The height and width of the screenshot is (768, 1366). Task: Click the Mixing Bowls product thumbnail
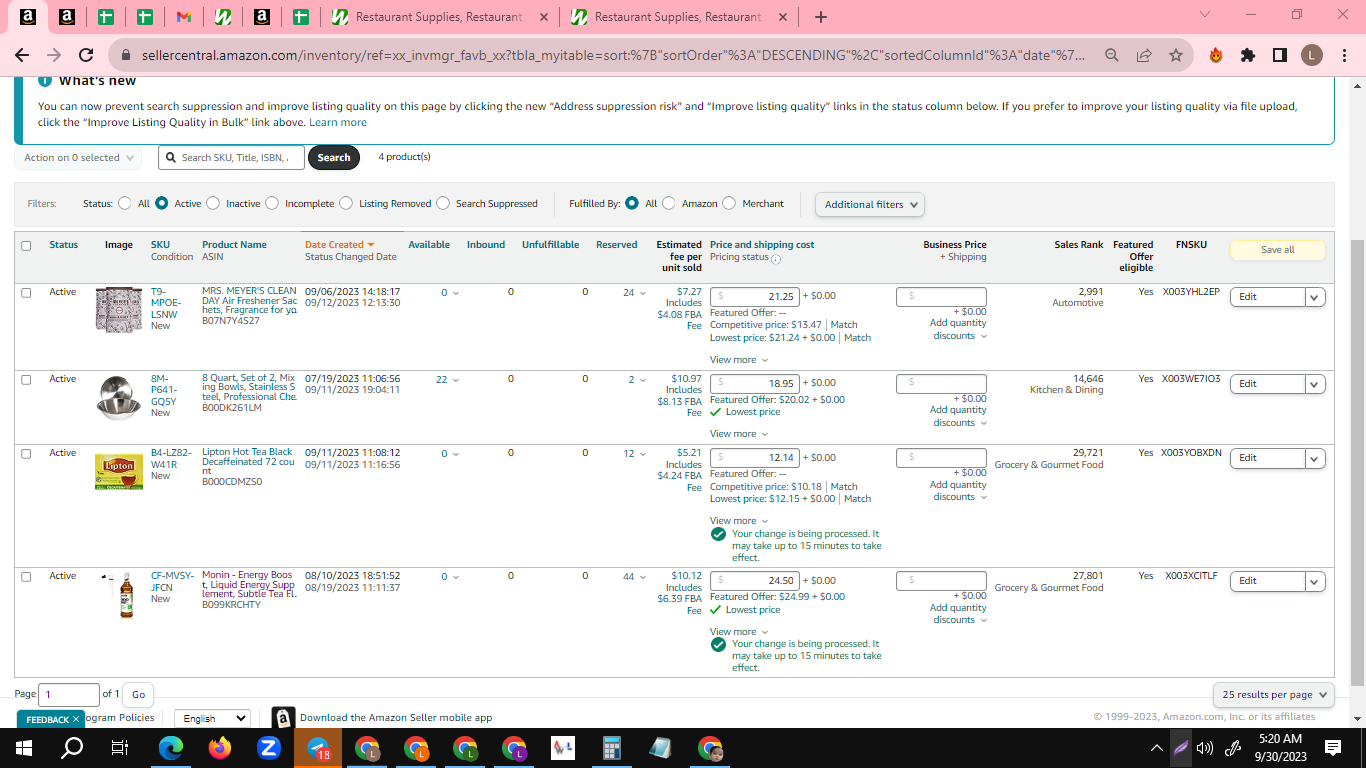(118, 397)
